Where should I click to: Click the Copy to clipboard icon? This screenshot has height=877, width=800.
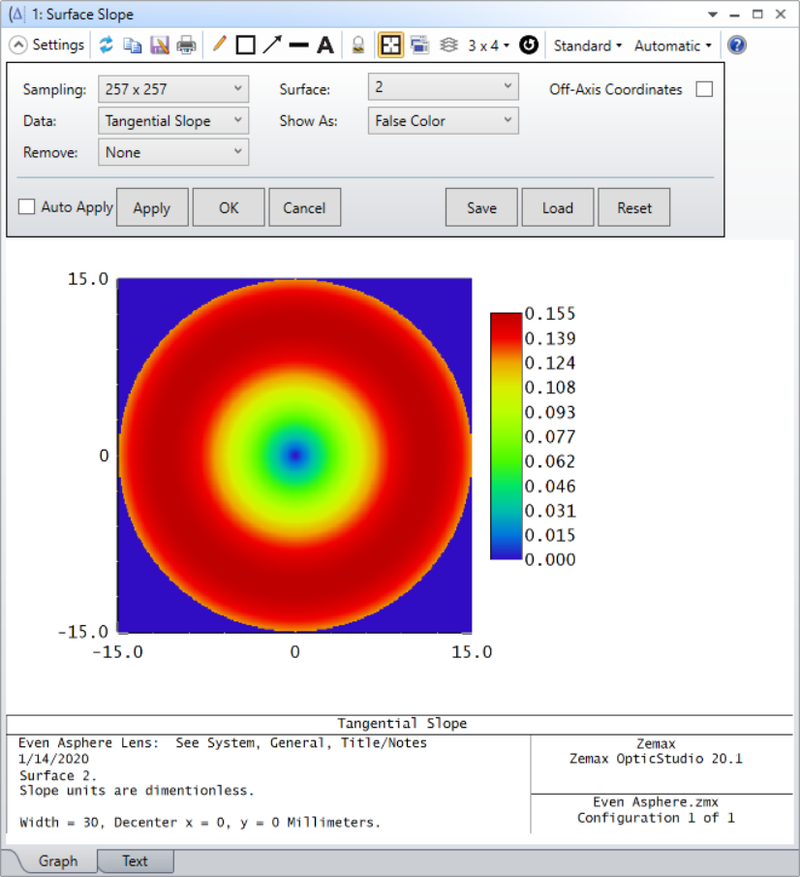click(132, 45)
